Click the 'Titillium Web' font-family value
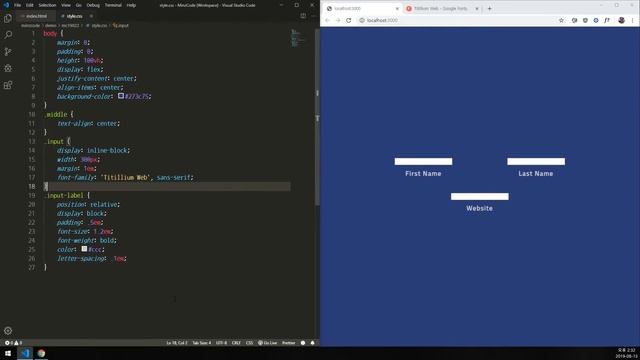Image resolution: width=640 pixels, height=360 pixels. coord(125,178)
